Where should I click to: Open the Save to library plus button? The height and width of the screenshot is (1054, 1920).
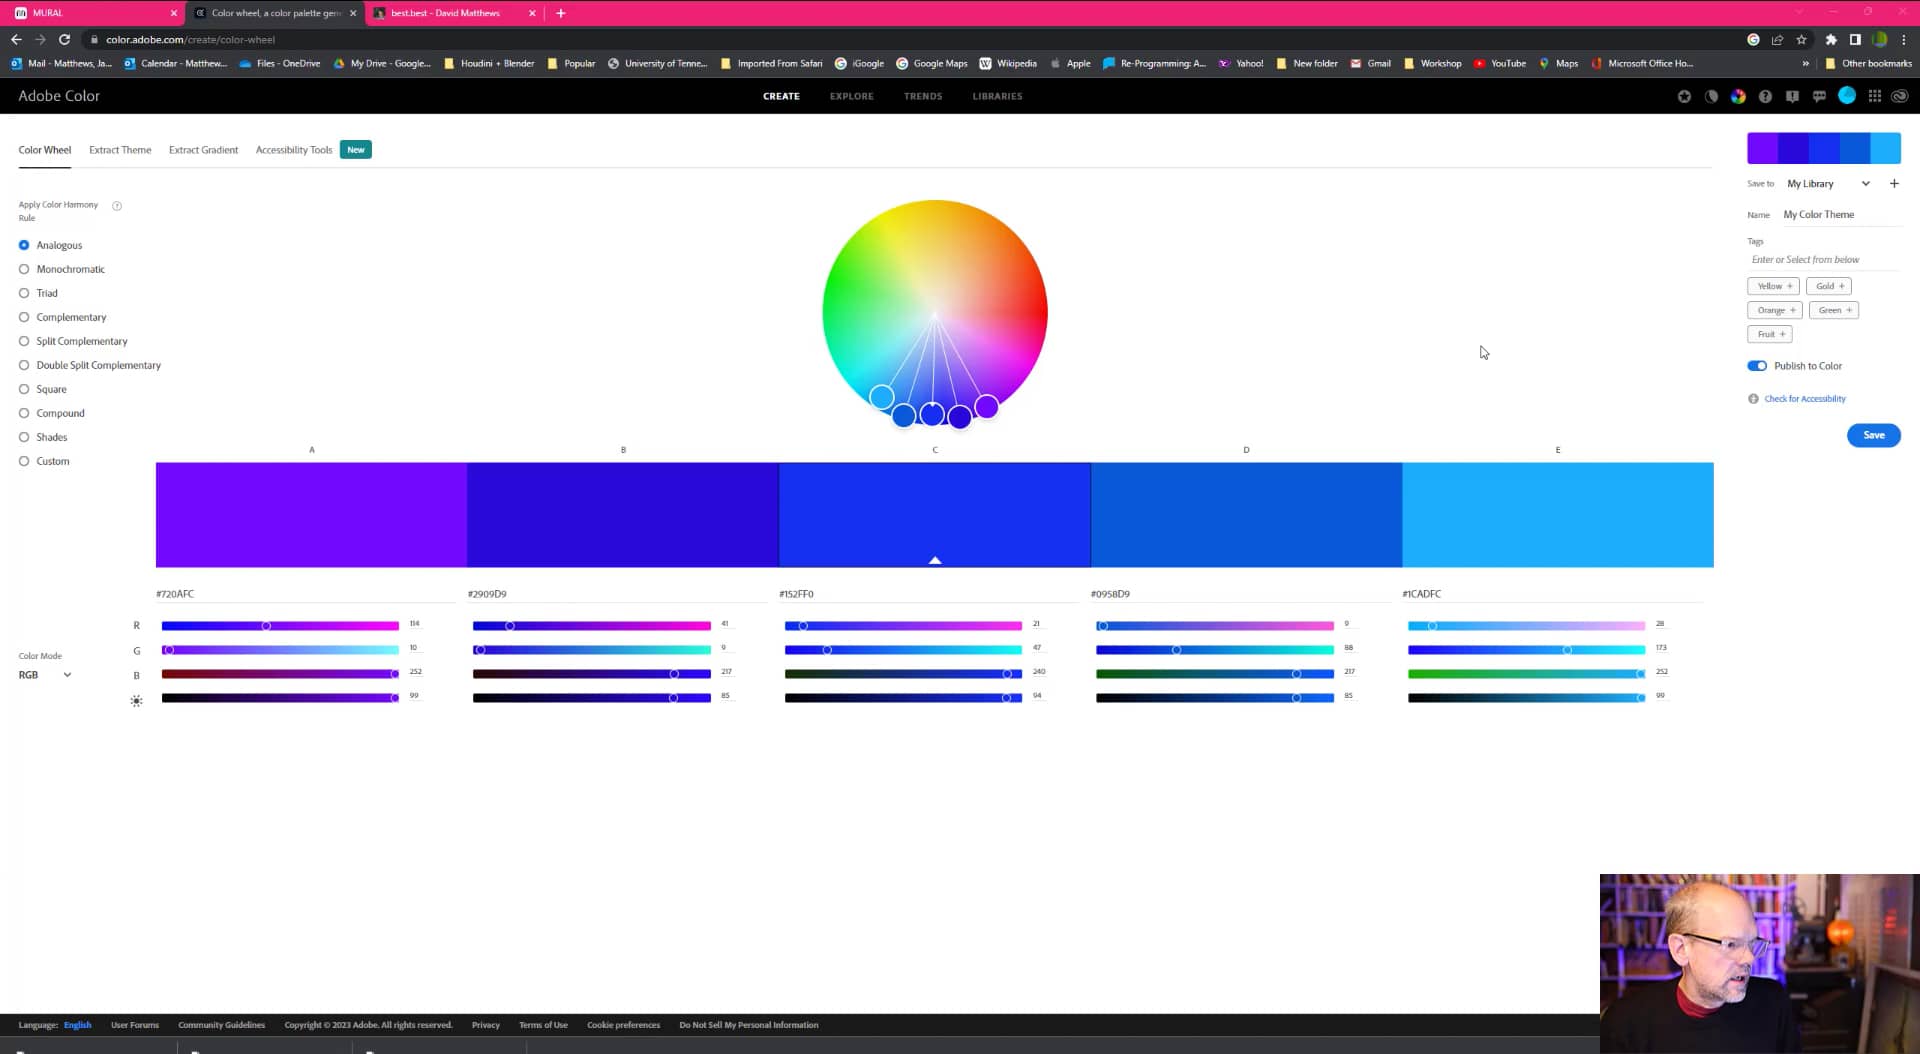point(1894,183)
